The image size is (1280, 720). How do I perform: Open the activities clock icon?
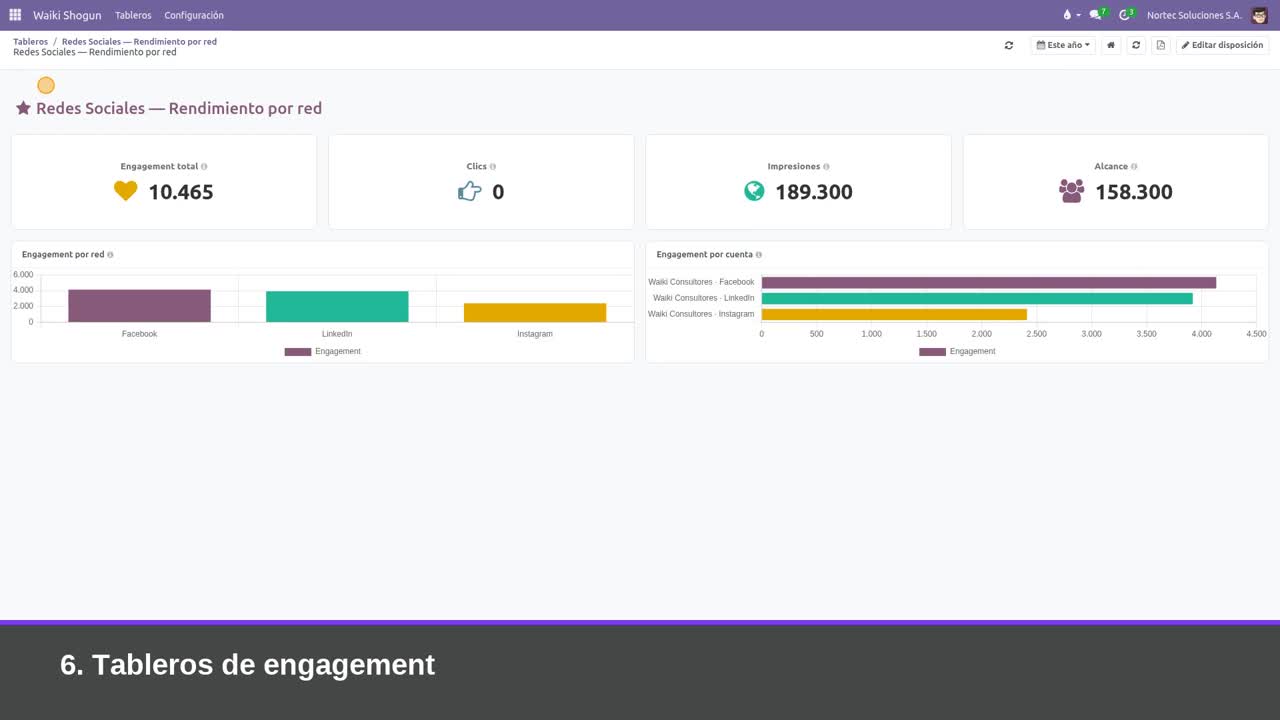click(x=1126, y=15)
